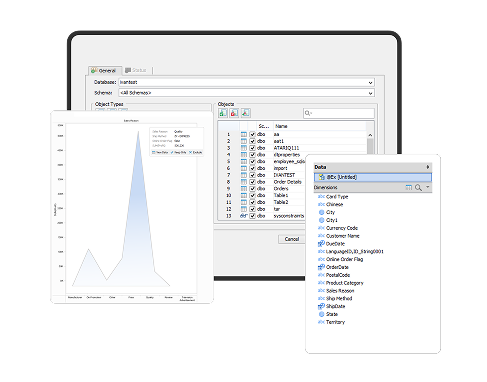Click the date icon beside ShipDate
The image size is (487, 382).
pyautogui.click(x=321, y=306)
